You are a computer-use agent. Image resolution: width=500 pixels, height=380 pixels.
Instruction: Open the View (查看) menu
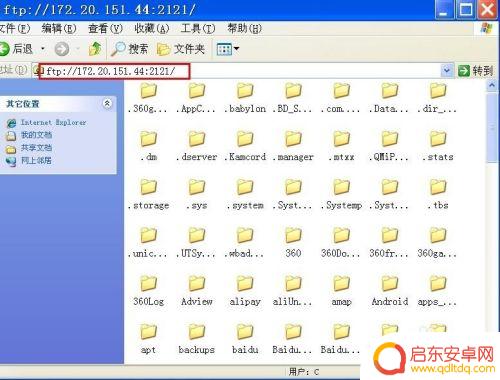tap(105, 29)
